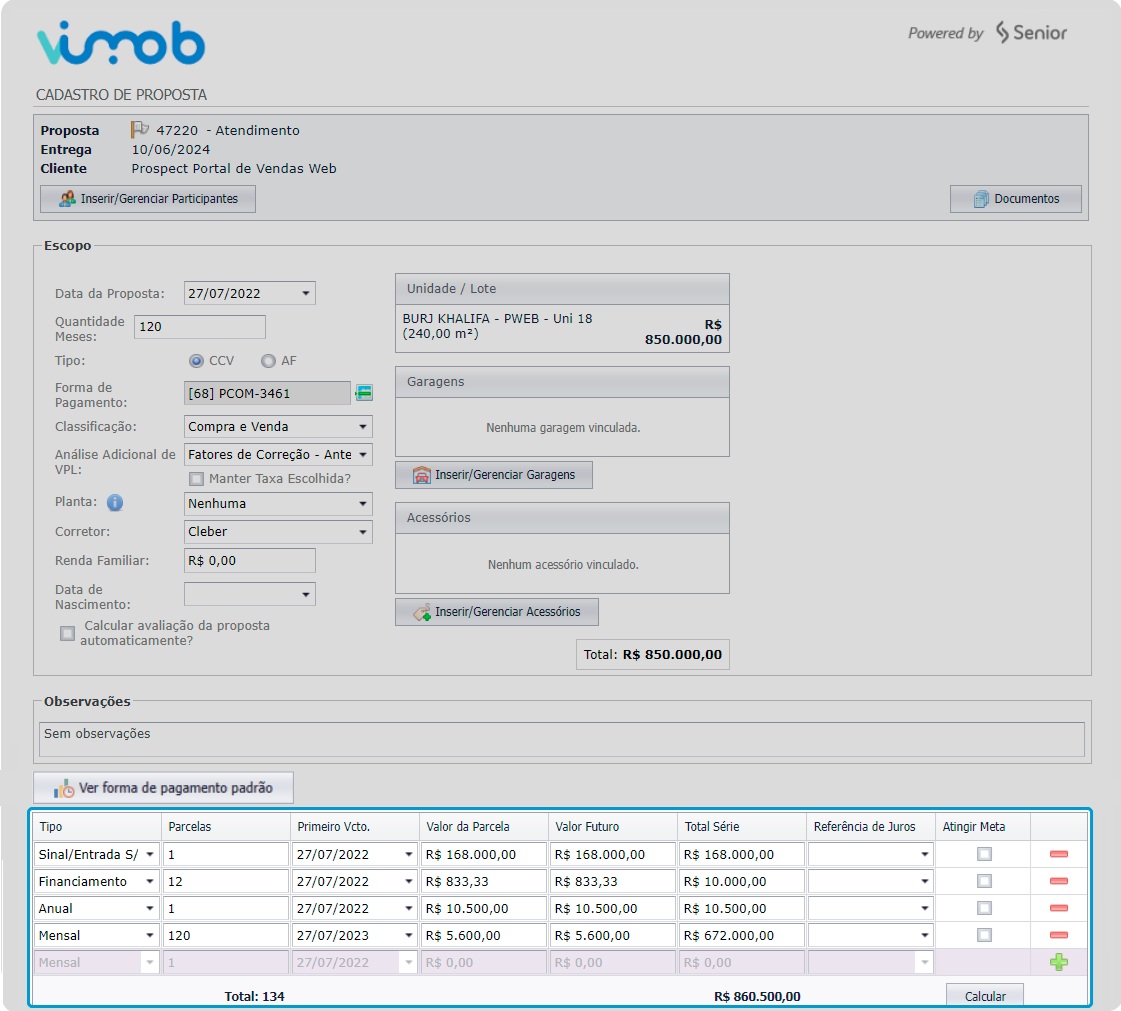Open the Planta dropdown showing Nenhuma
Screen dimensions: 1121x1011
click(363, 503)
